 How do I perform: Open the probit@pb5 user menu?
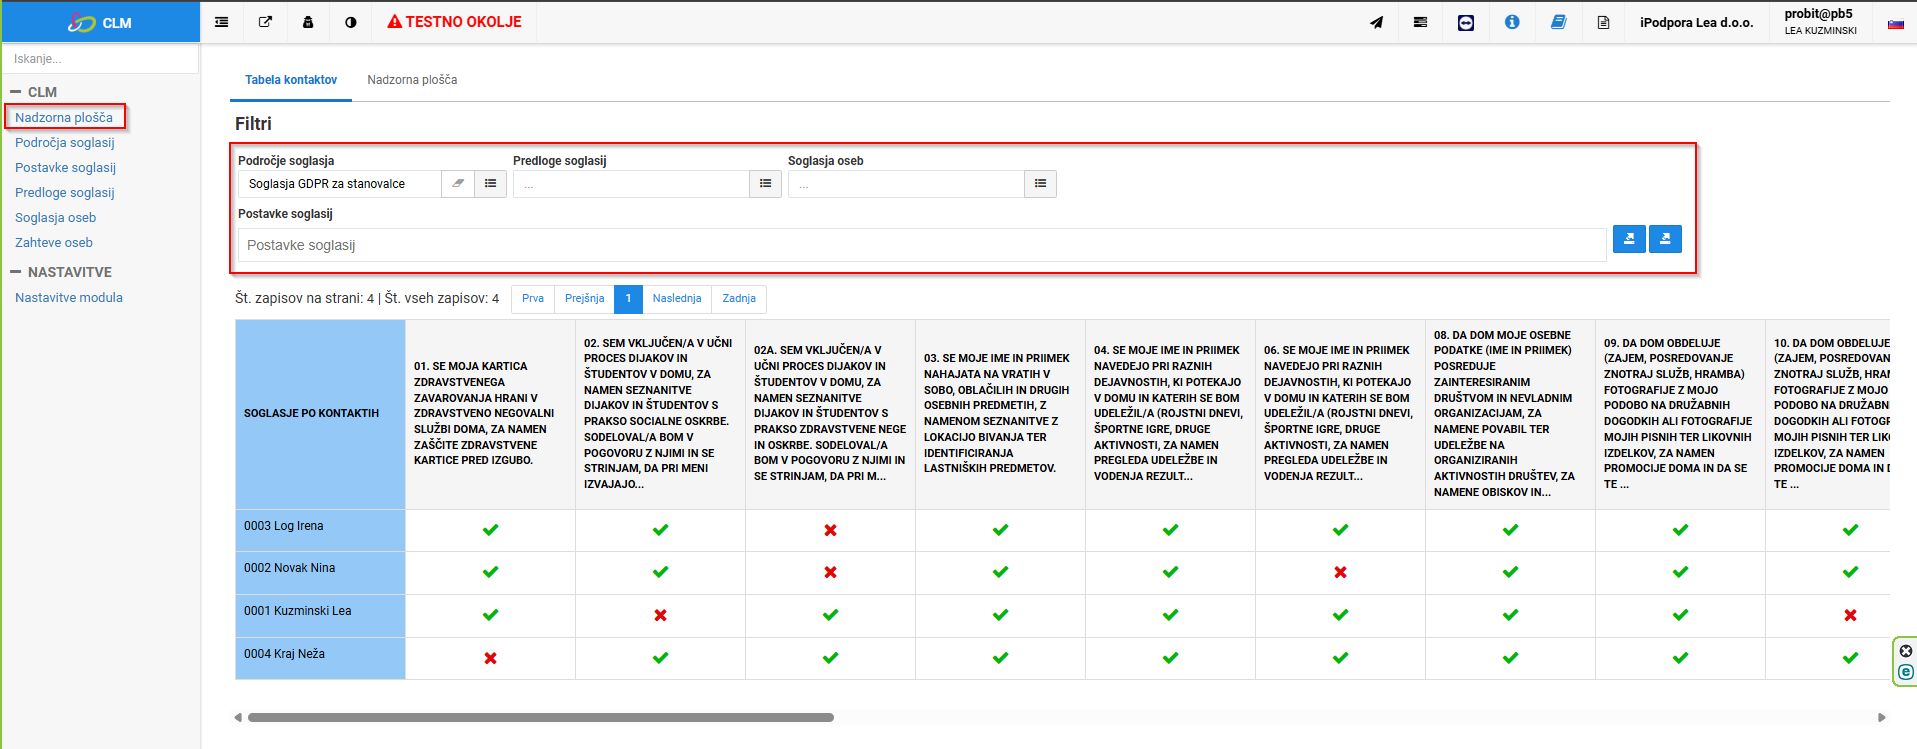(x=1820, y=22)
